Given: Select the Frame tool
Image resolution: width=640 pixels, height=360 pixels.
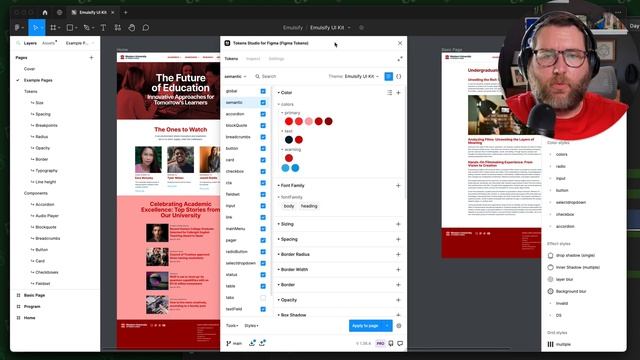Looking at the screenshot, I should click(53, 28).
